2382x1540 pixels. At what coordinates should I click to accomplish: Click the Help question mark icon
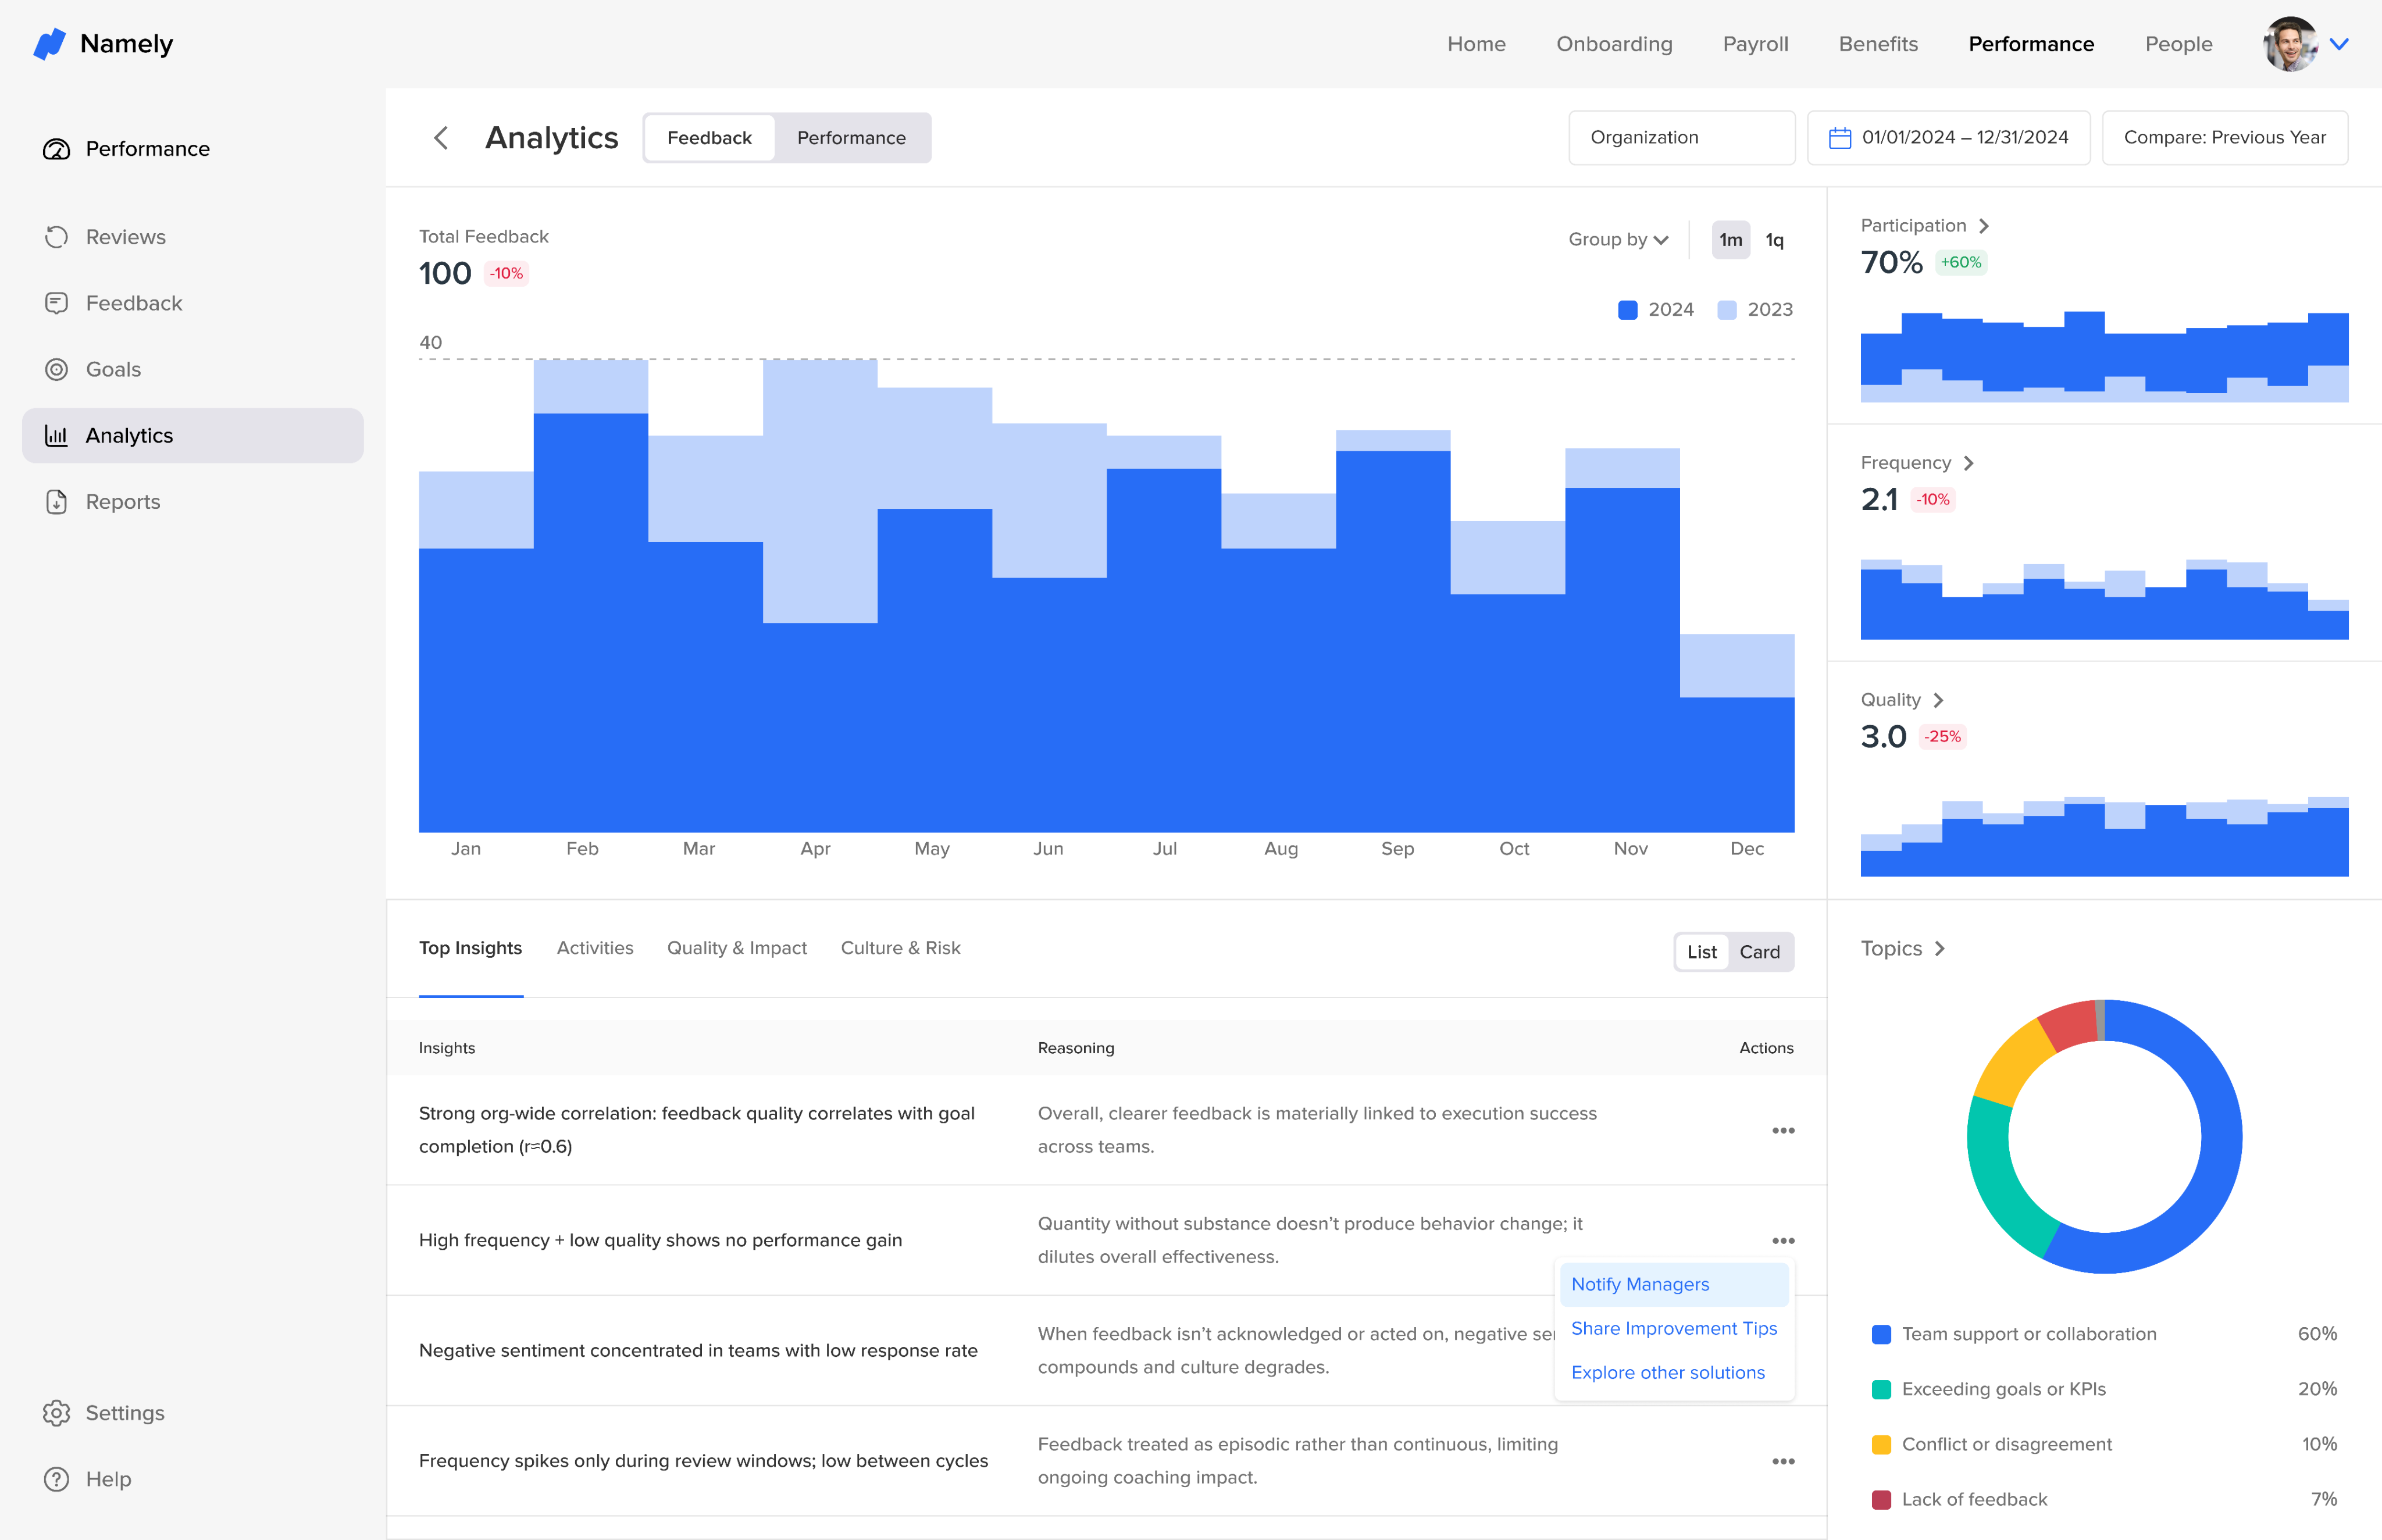point(56,1479)
